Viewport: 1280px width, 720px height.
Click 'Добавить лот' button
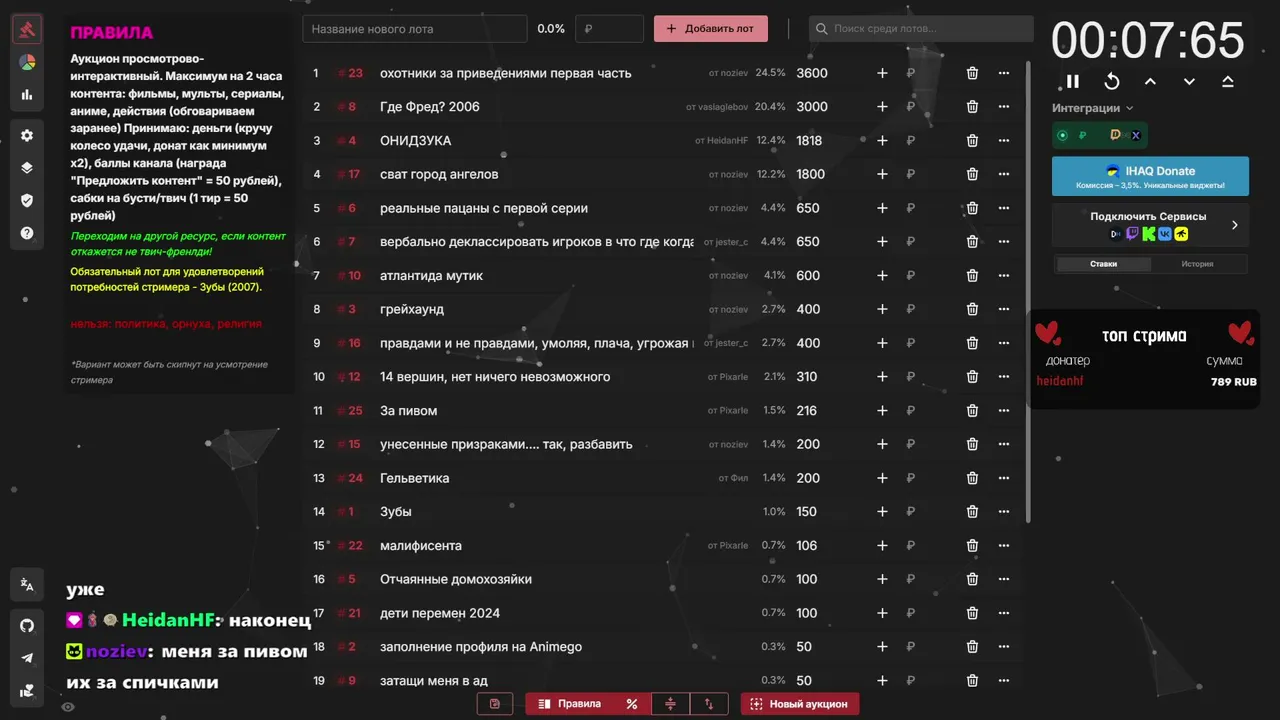(x=711, y=29)
